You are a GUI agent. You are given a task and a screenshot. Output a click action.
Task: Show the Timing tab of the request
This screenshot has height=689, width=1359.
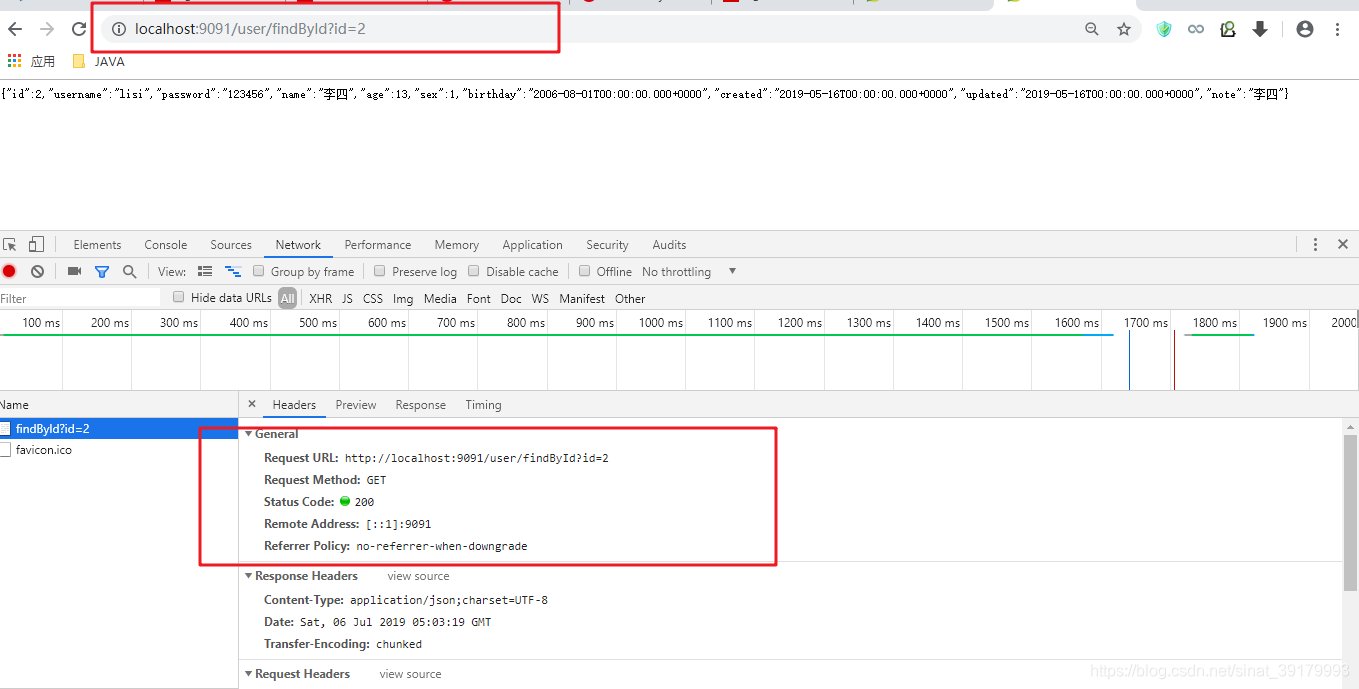pyautogui.click(x=483, y=405)
